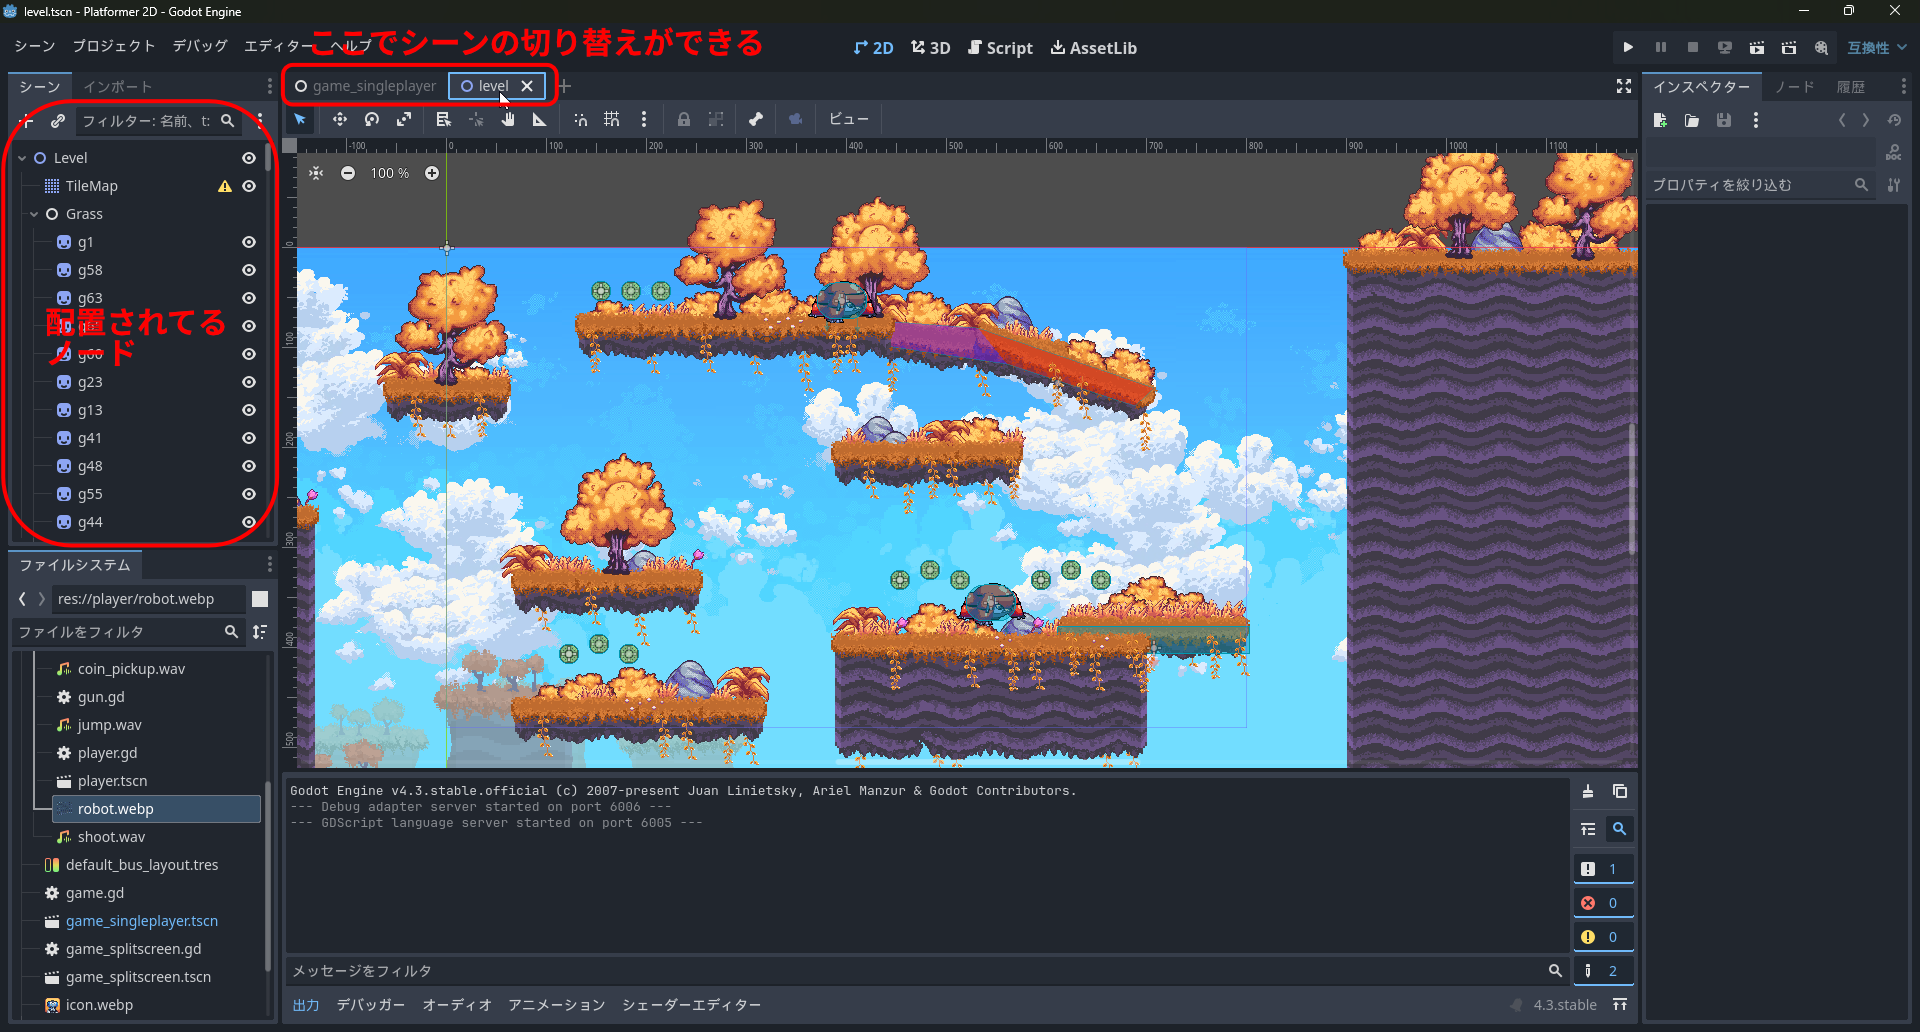Select the Select Mode arrow tool
Viewport: 1920px width, 1032px height.
[x=300, y=119]
